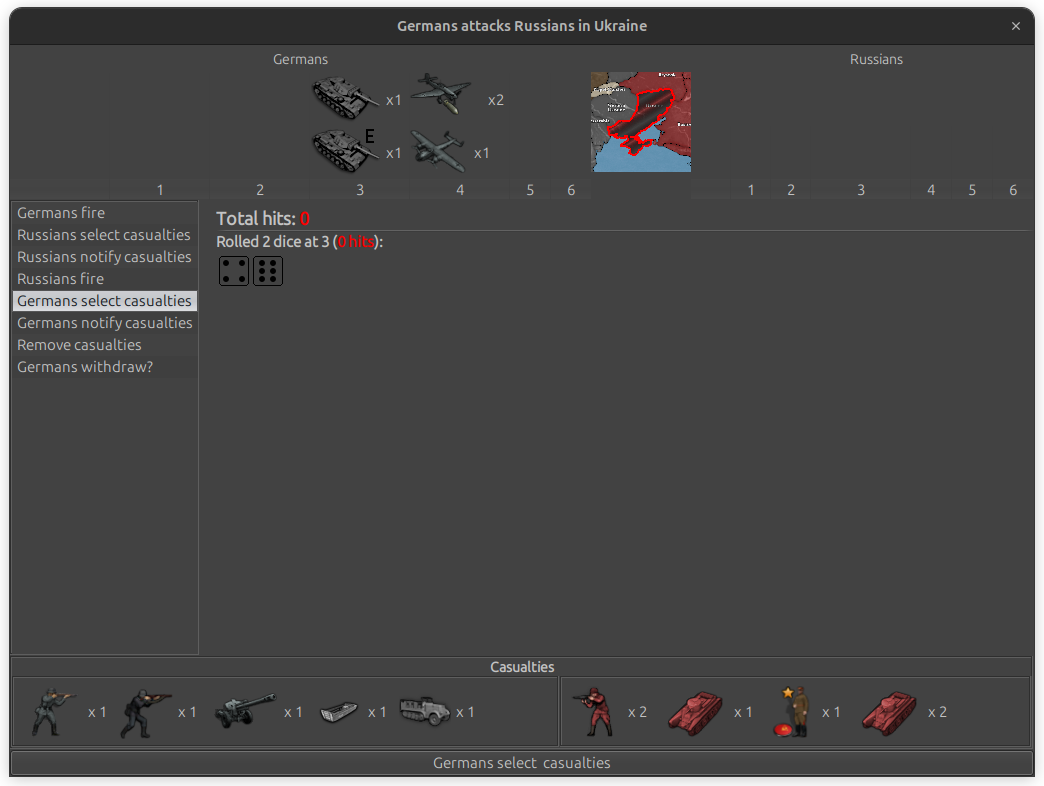Select the German transport boat casualty
1044x786 pixels.
click(x=340, y=712)
